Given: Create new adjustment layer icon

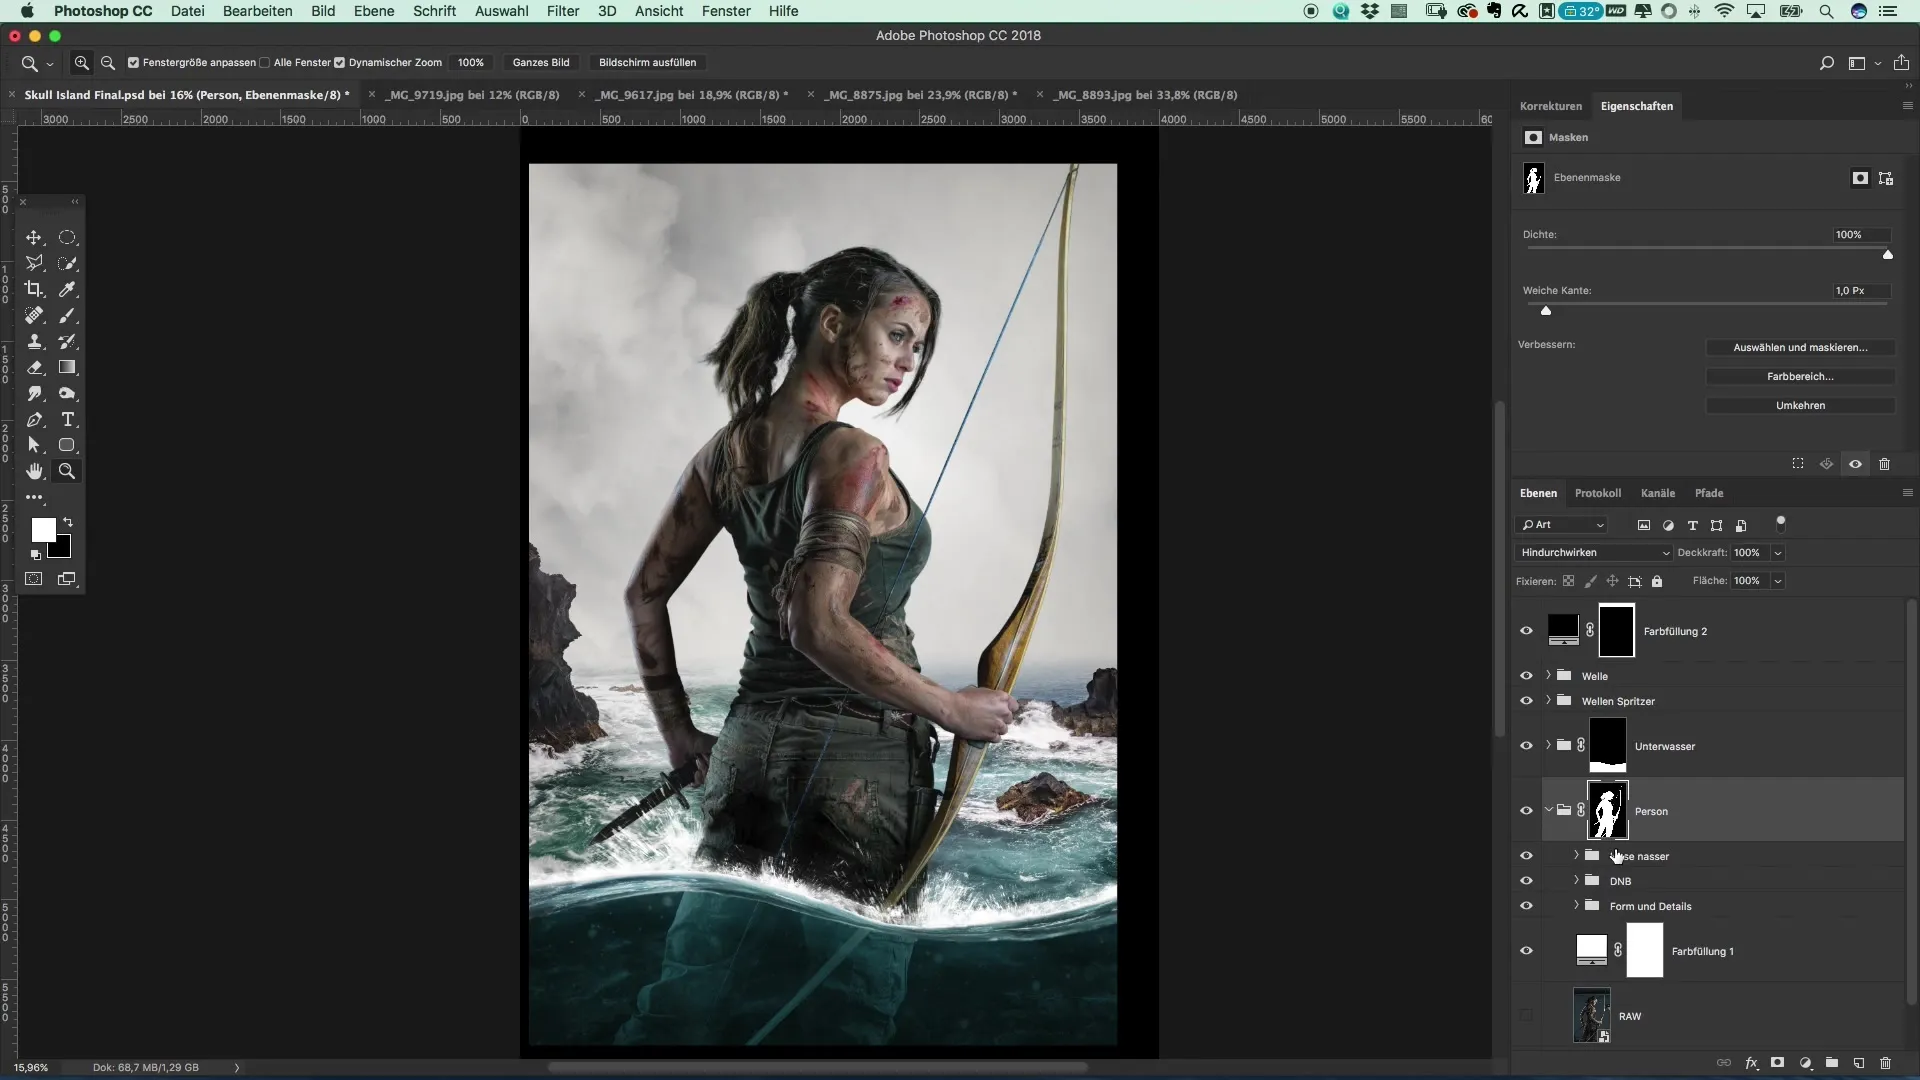Looking at the screenshot, I should pos(1805,1063).
